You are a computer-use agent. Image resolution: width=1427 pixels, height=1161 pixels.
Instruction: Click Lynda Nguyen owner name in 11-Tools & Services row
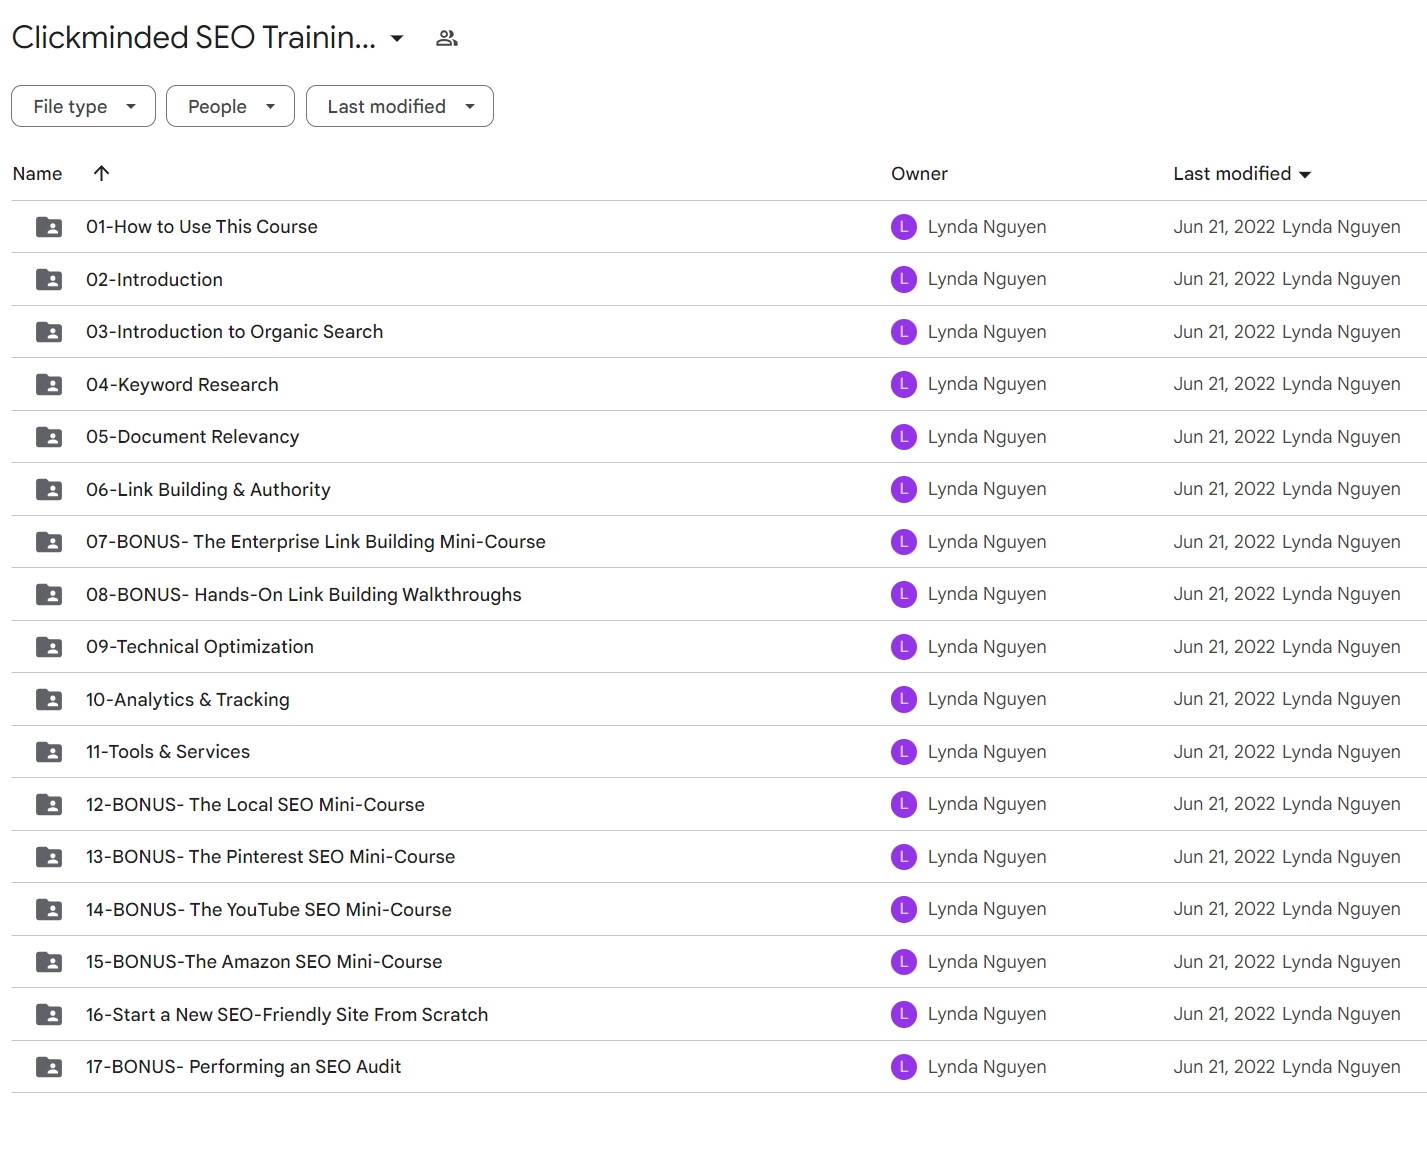click(987, 752)
